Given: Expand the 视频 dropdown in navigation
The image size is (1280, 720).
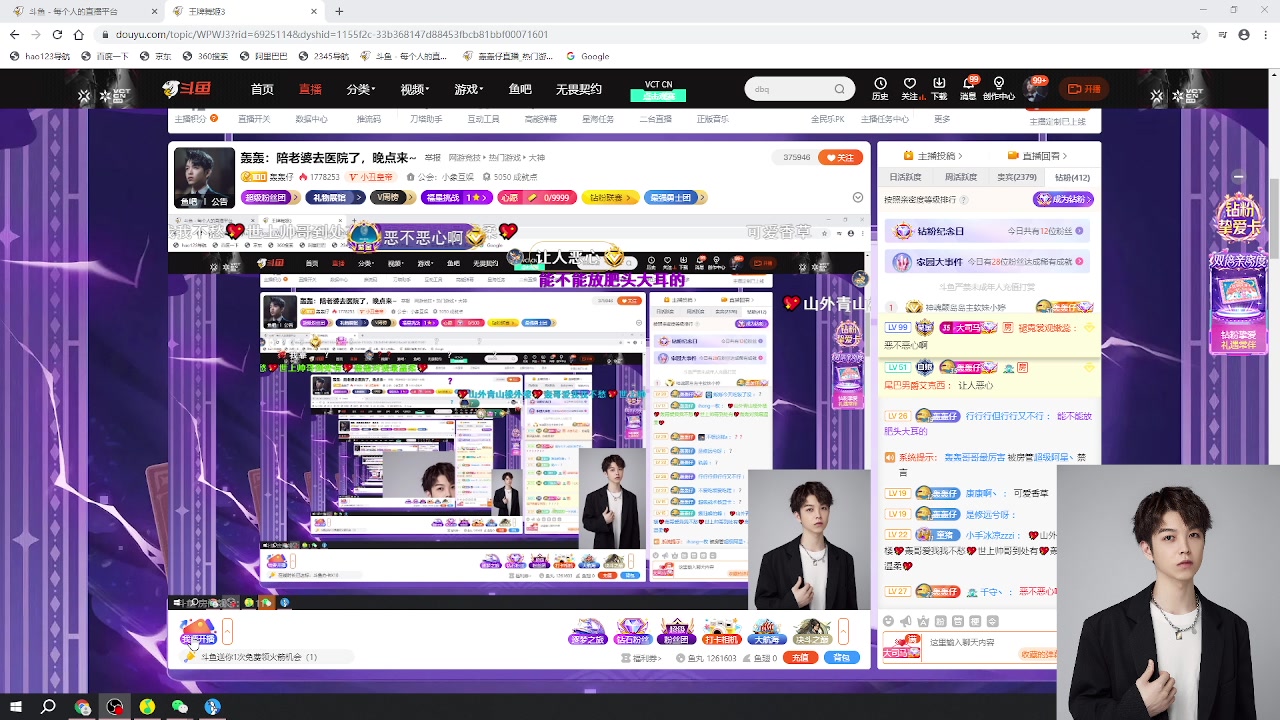Looking at the screenshot, I should click(x=415, y=89).
